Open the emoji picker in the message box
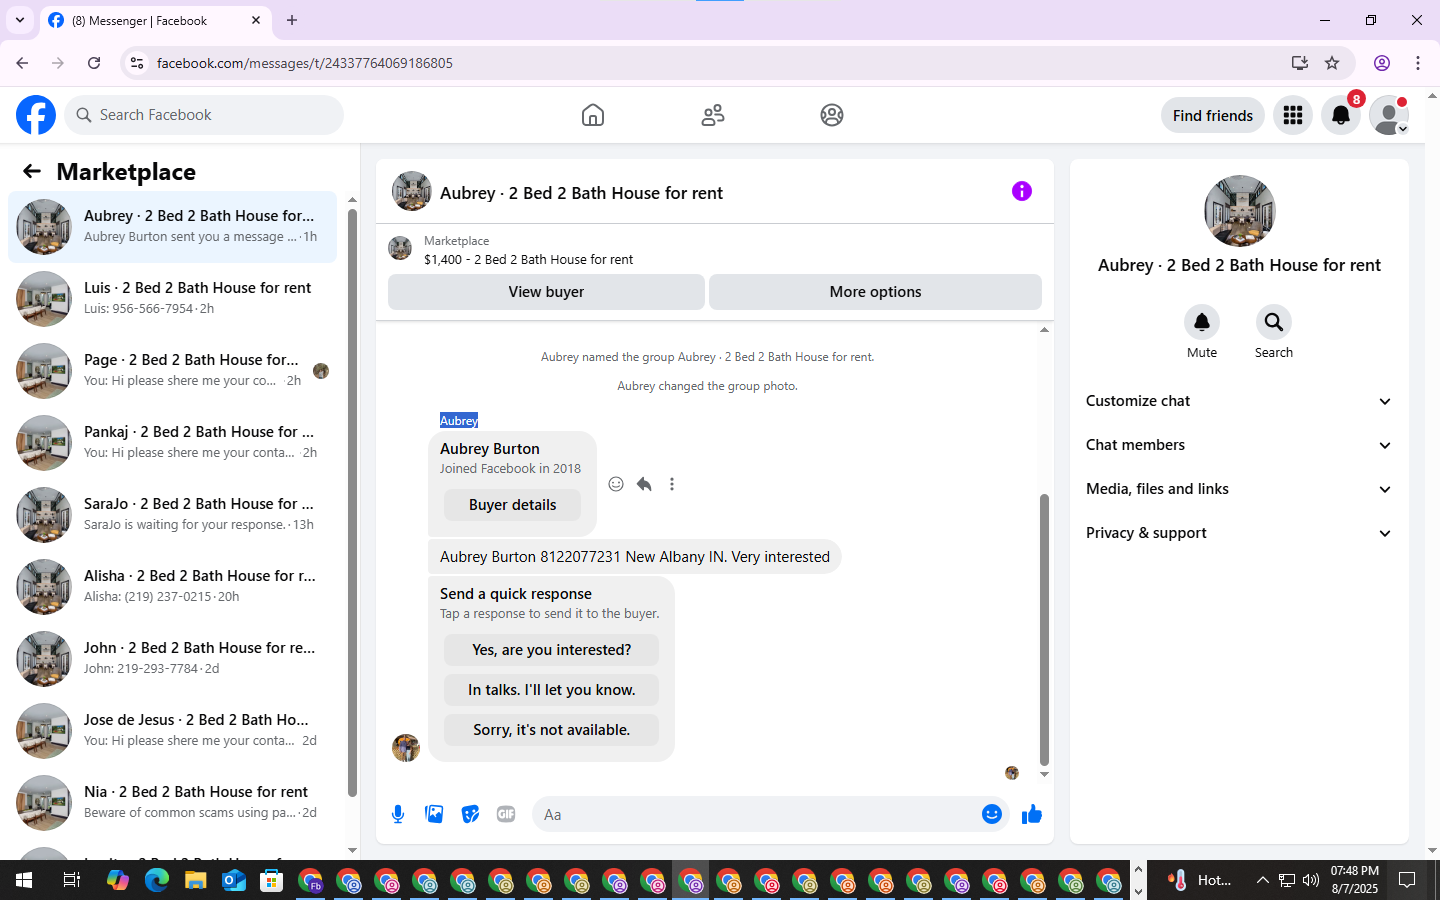The width and height of the screenshot is (1440, 900). pyautogui.click(x=992, y=814)
